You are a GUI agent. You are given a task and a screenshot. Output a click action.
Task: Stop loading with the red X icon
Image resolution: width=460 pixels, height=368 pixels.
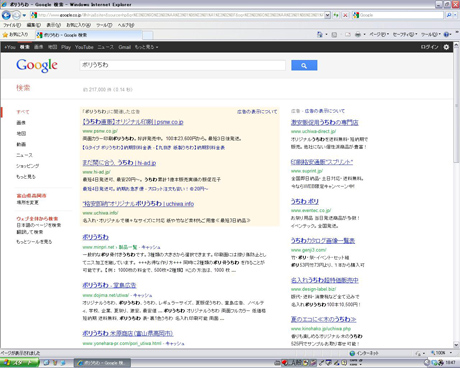coord(345,15)
